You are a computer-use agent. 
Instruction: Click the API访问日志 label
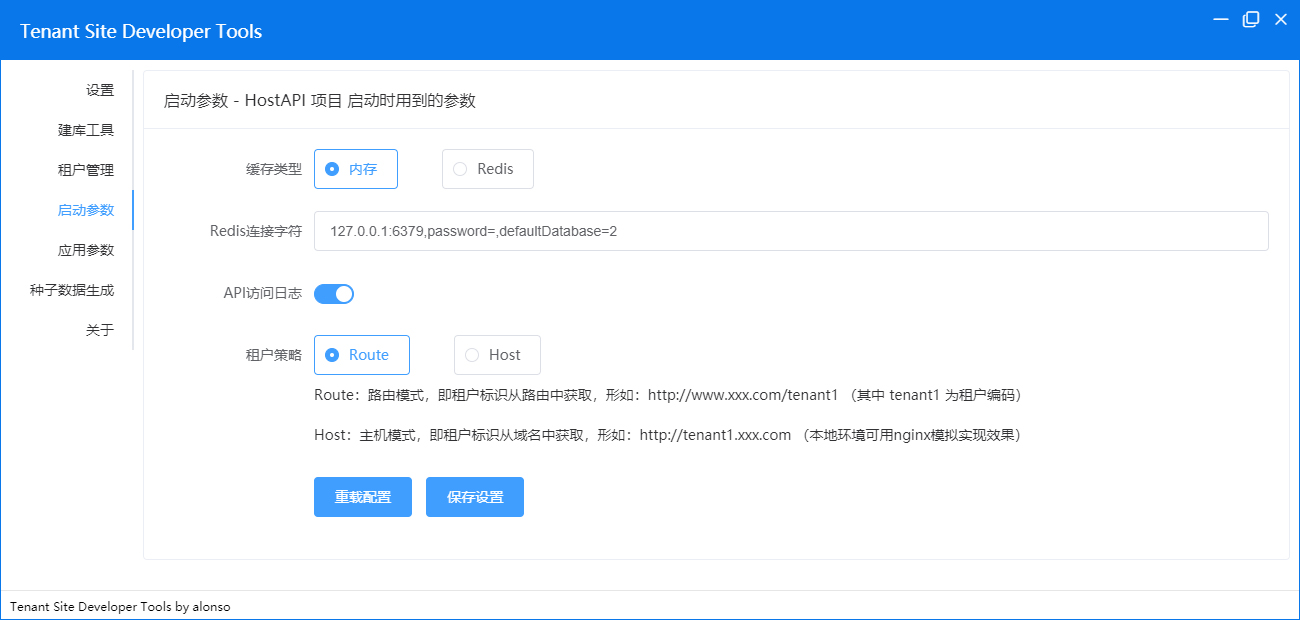(x=262, y=294)
